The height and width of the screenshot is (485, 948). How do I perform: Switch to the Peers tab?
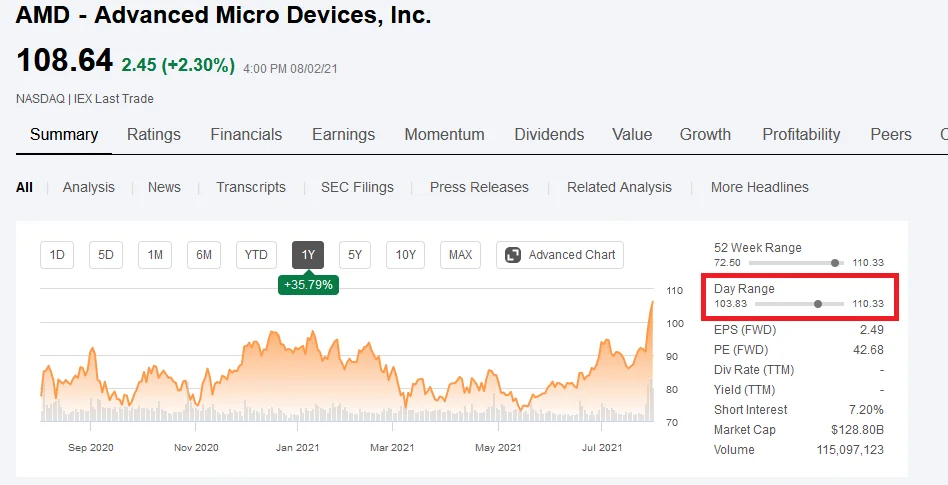tap(891, 134)
